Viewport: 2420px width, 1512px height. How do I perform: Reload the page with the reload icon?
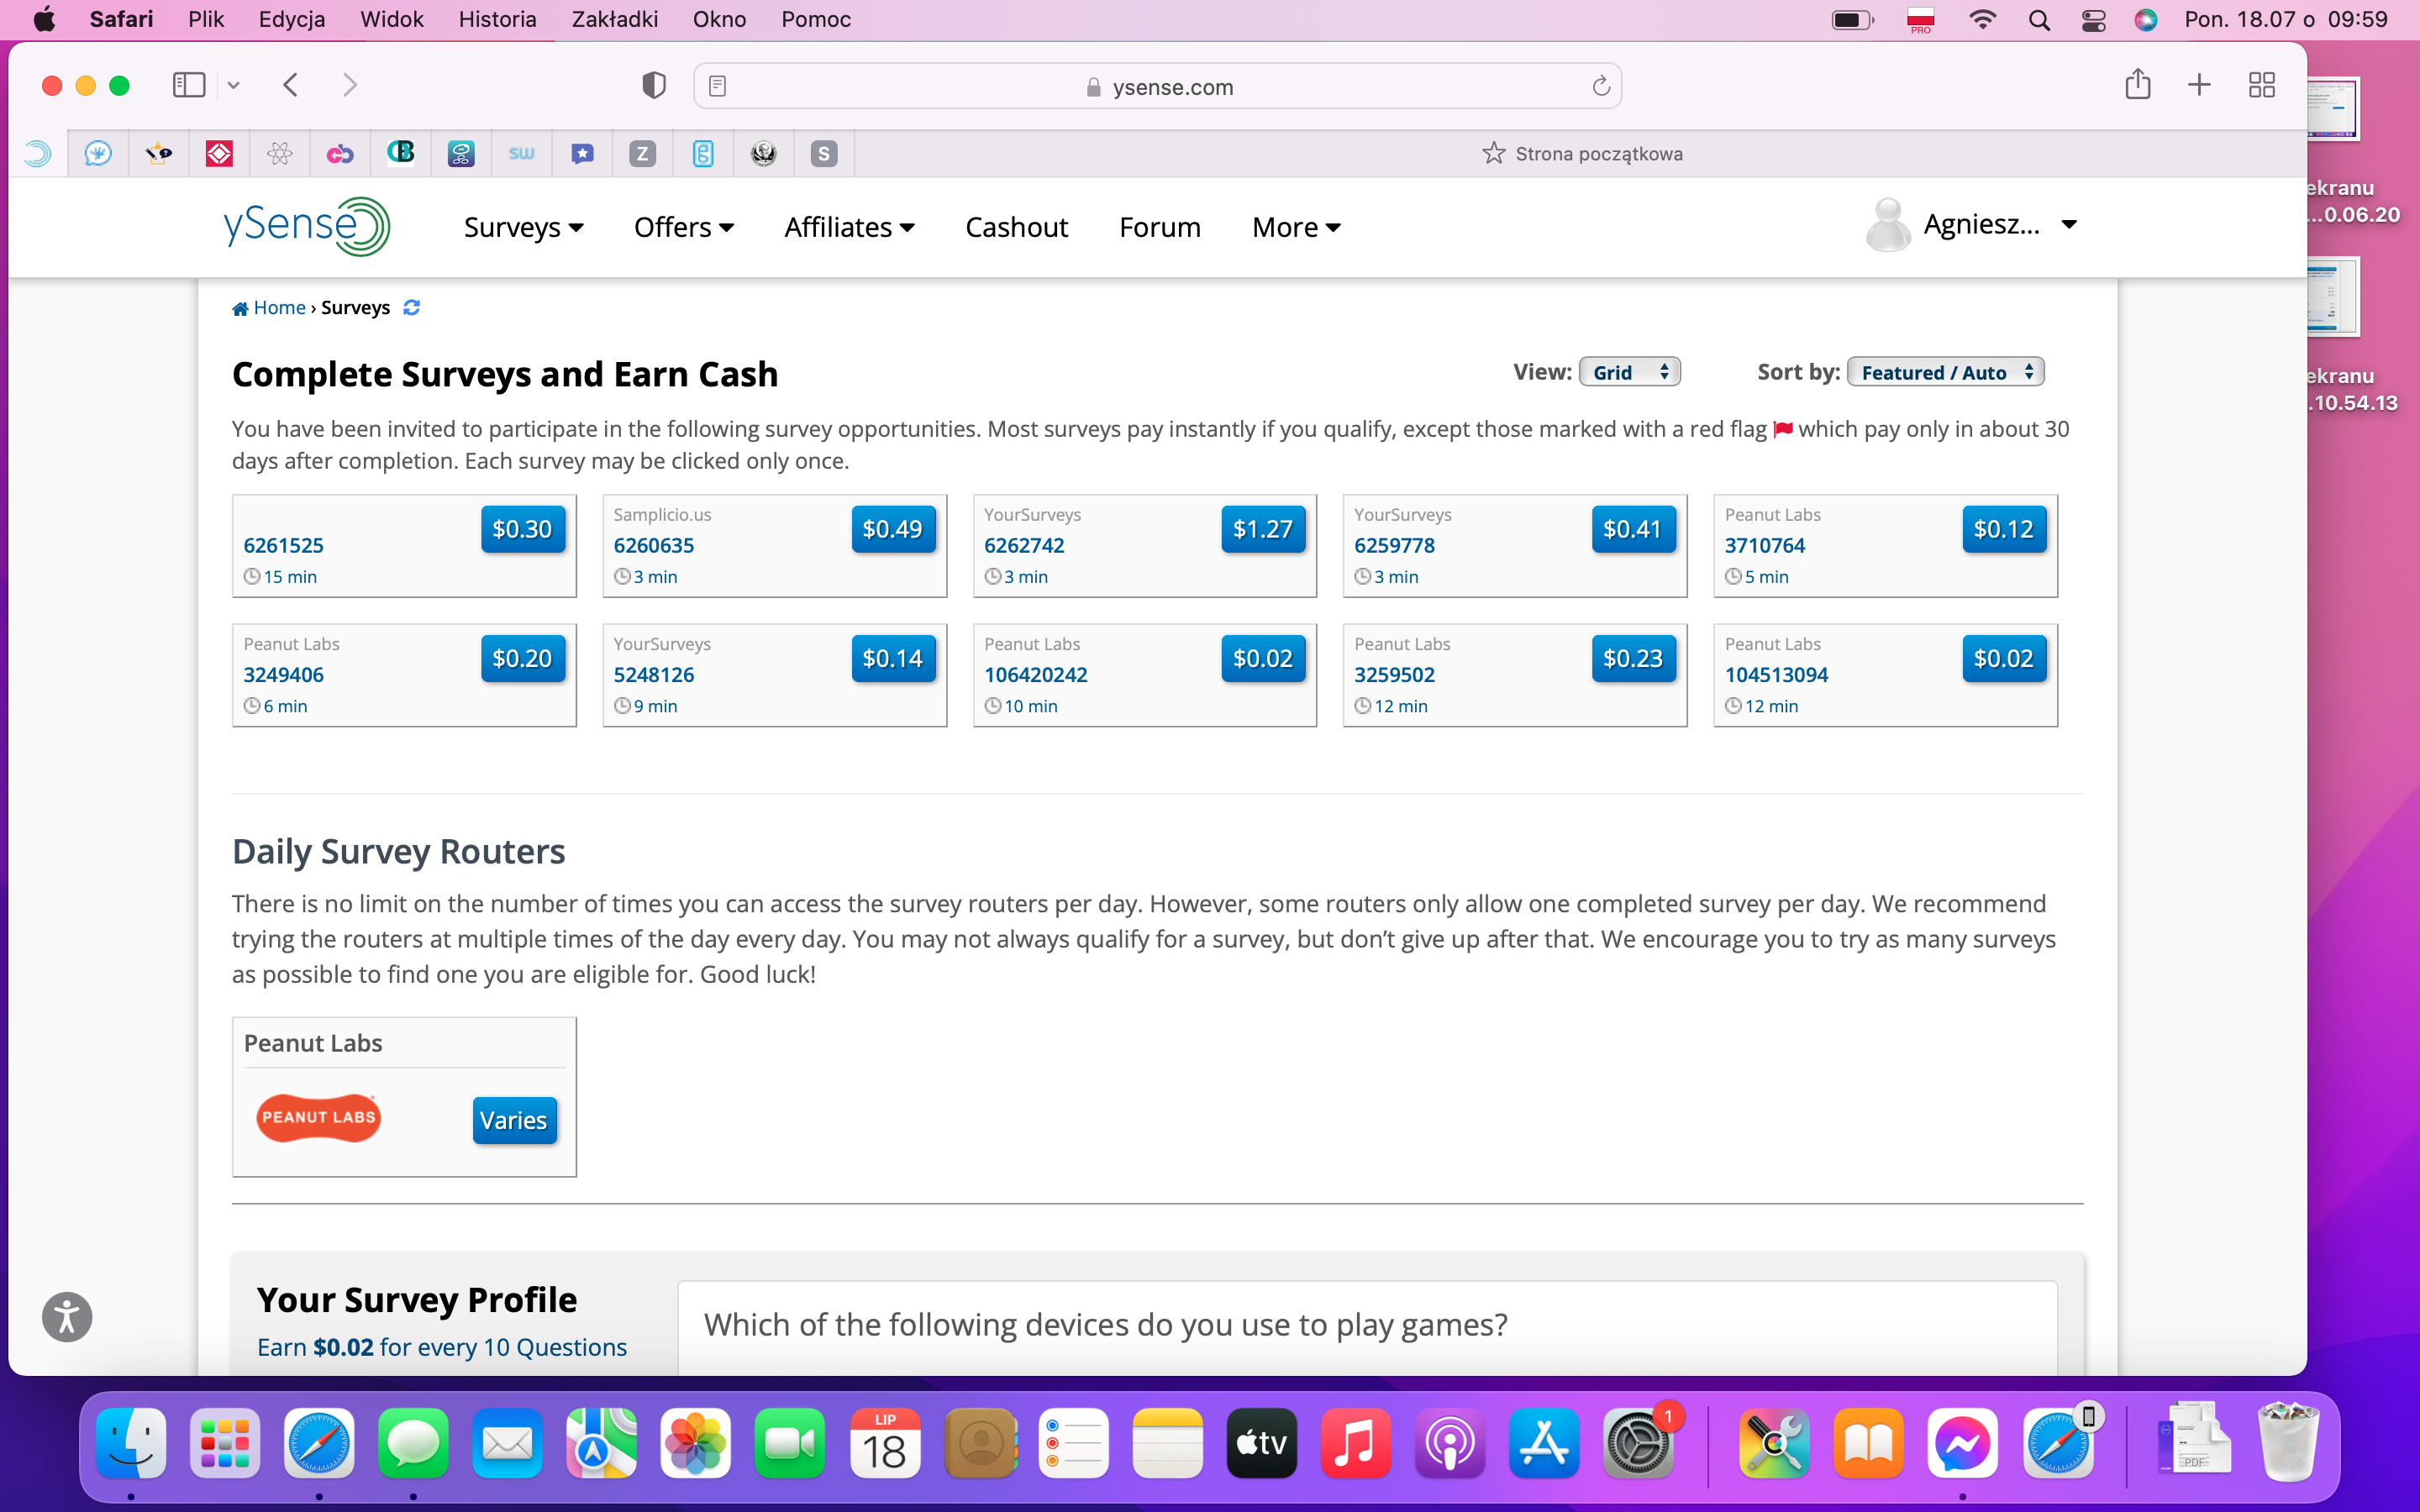(x=1600, y=87)
